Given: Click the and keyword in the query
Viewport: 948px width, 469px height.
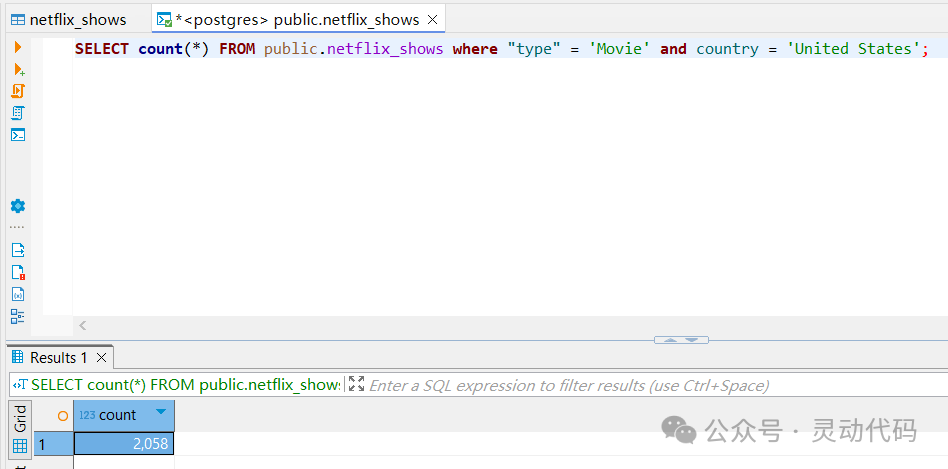Looking at the screenshot, I should (674, 49).
